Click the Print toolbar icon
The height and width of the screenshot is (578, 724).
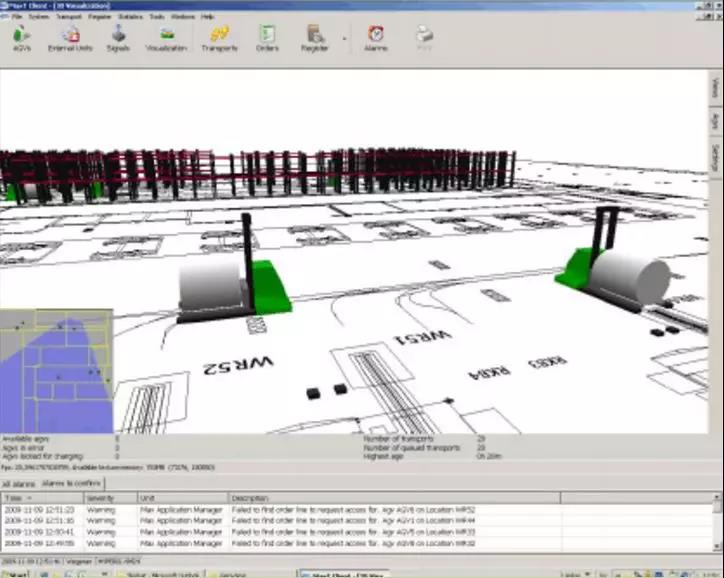click(424, 39)
